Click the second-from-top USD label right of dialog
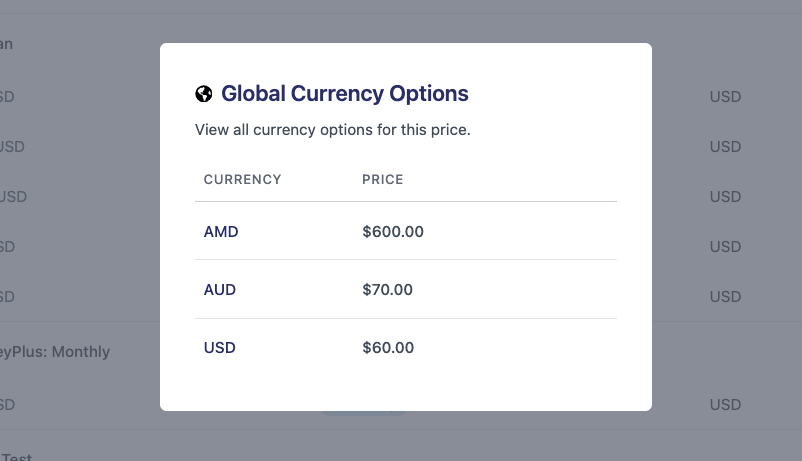The height and width of the screenshot is (461, 802). coord(725,147)
